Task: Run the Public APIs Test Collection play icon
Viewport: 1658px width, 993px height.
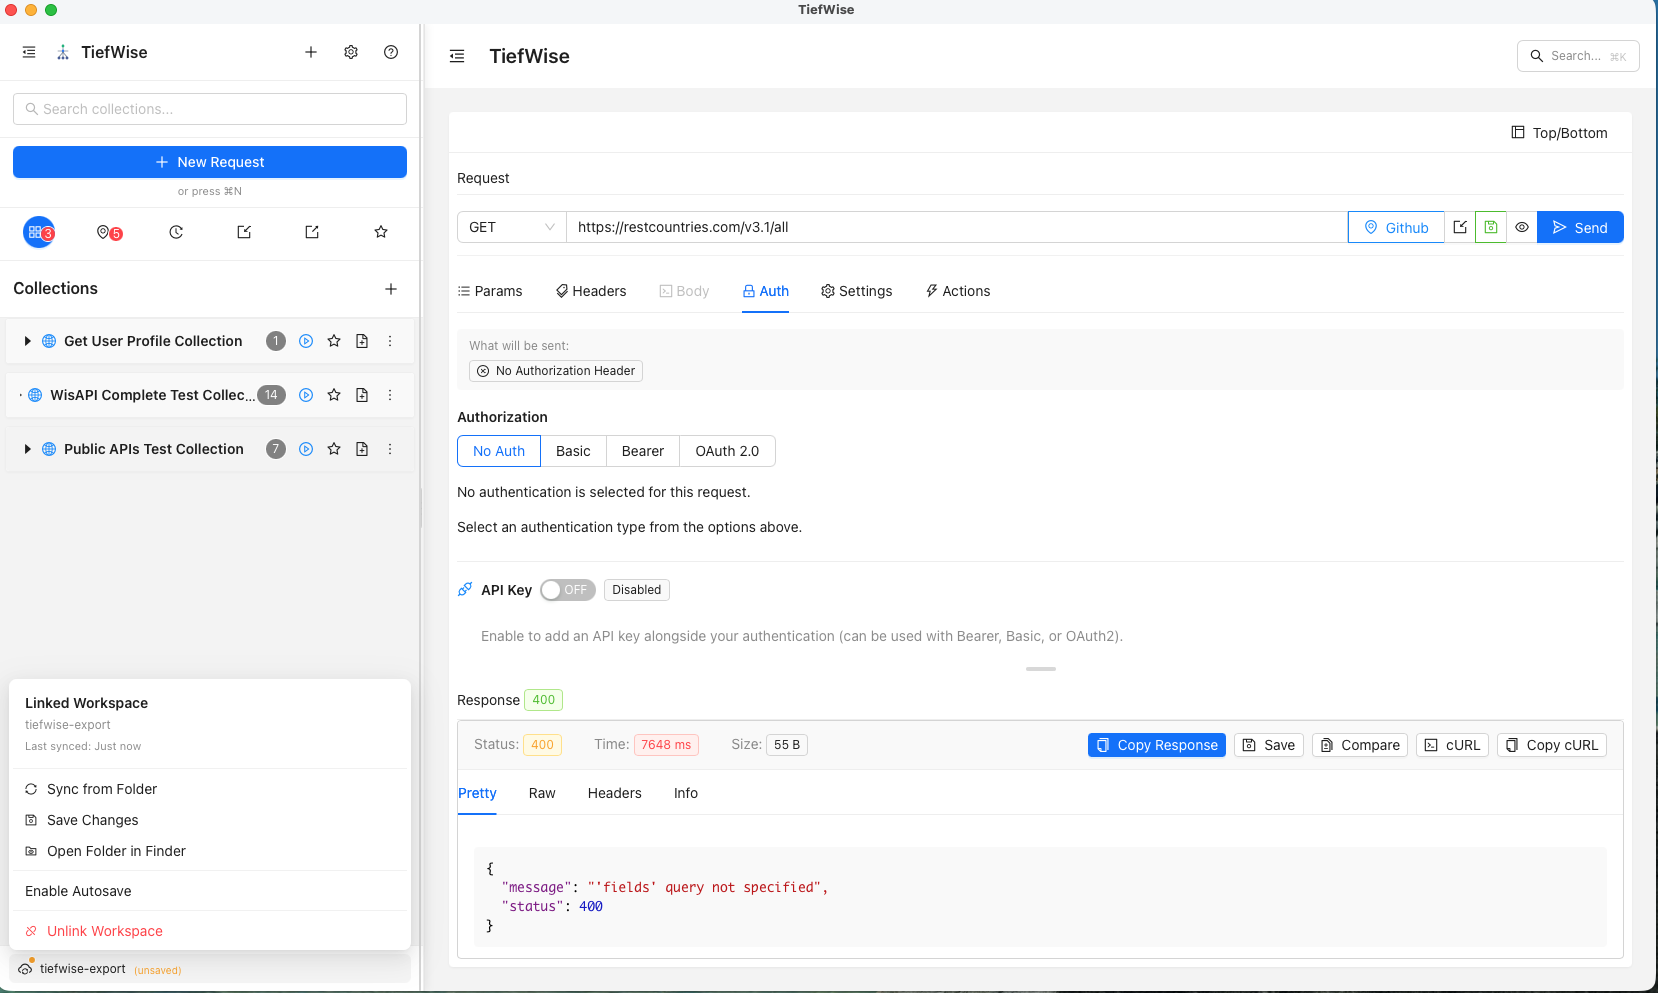Action: (x=305, y=449)
